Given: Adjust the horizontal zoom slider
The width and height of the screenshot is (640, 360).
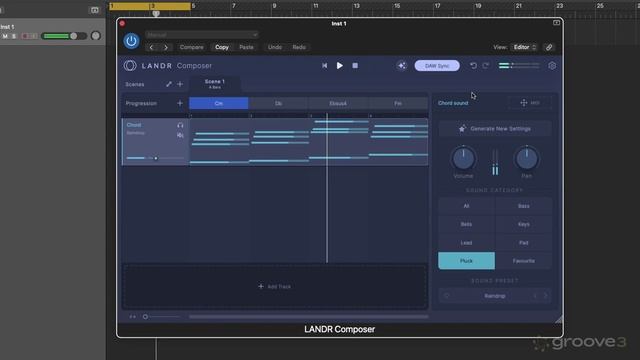Looking at the screenshot, I should click(161, 317).
